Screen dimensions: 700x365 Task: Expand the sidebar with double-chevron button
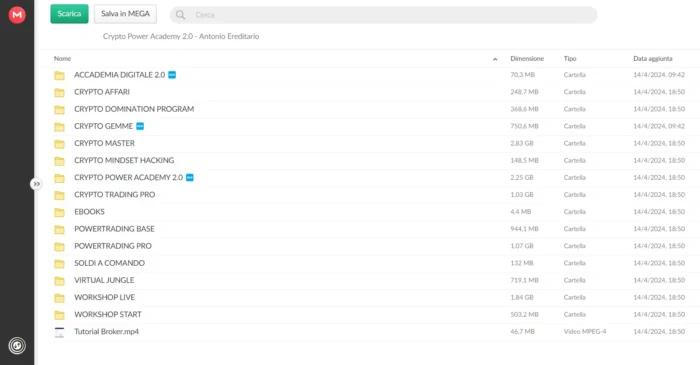36,184
